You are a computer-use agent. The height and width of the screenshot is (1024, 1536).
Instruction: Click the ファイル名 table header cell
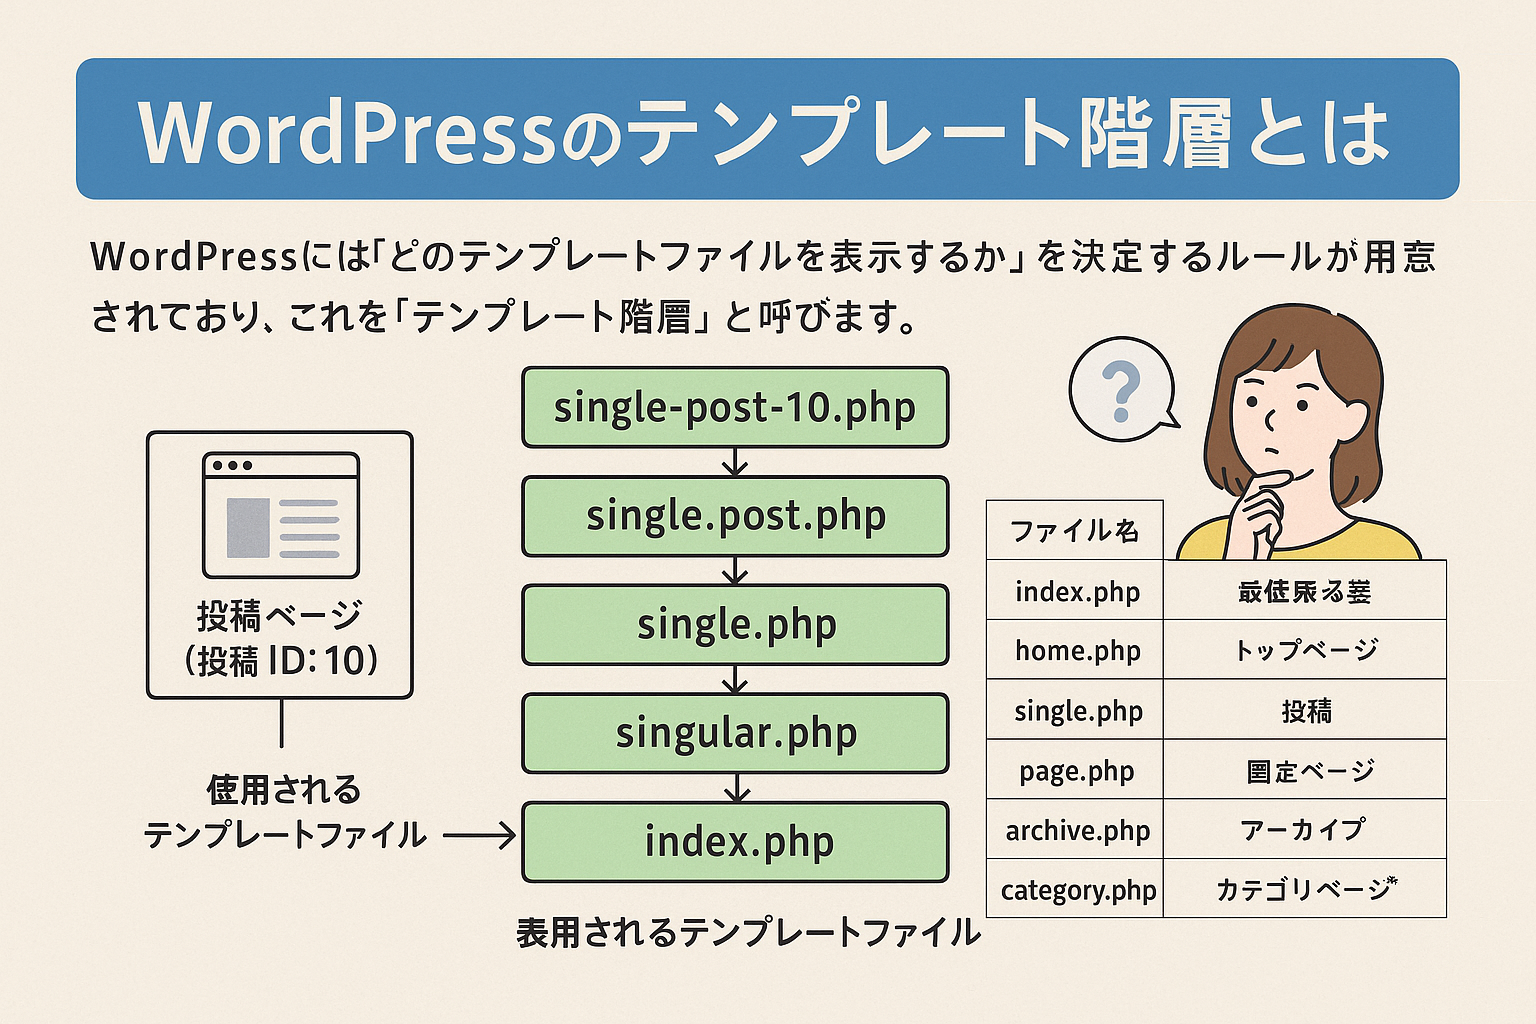[x=1075, y=530]
